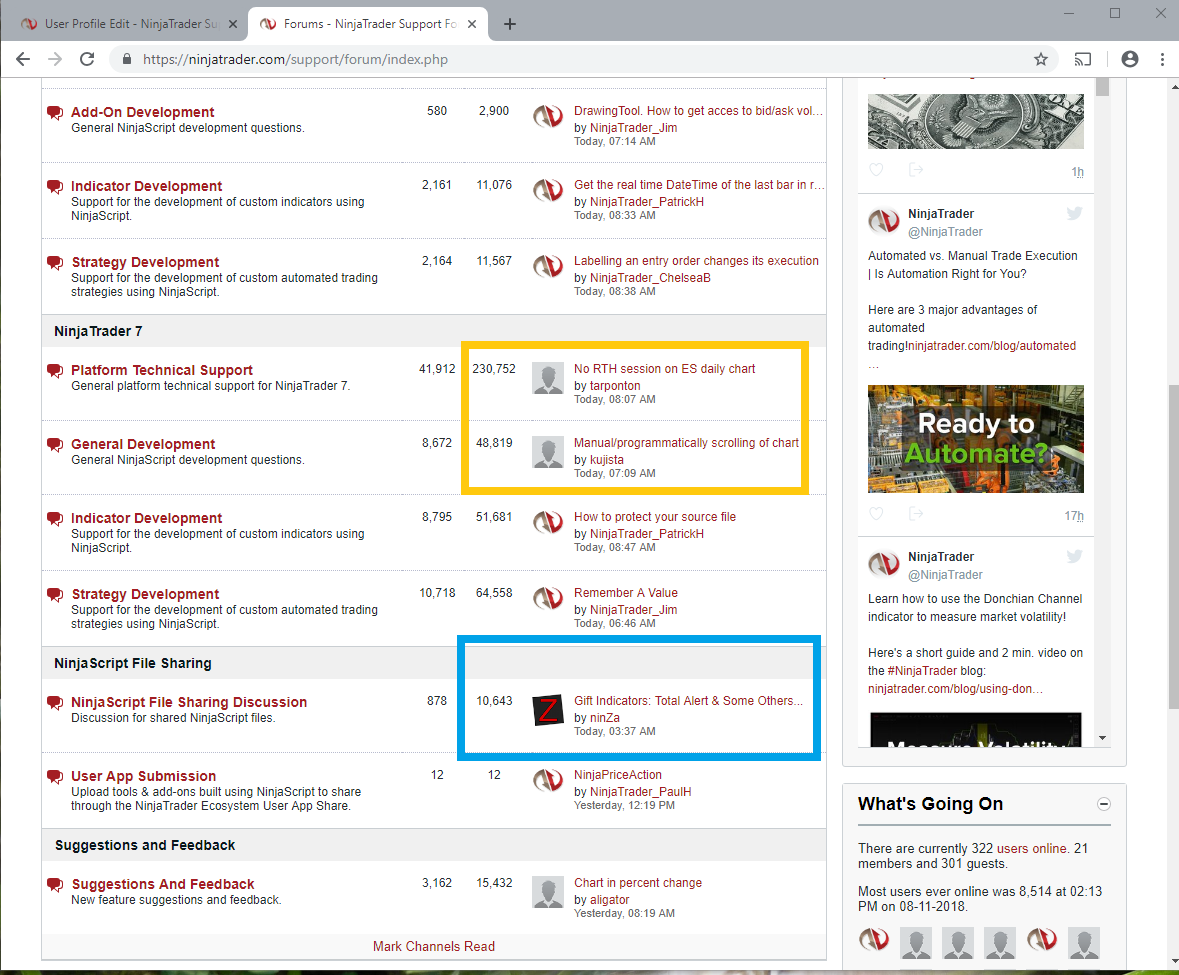View user kujista's profile
1179x975 pixels.
607,459
